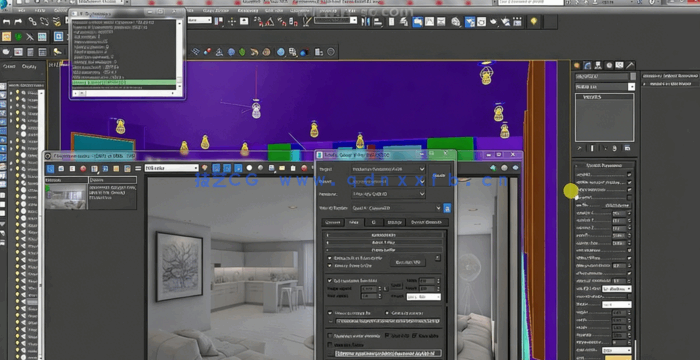Click Make Unique below modifier stack
700x360 pixels.
point(604,148)
